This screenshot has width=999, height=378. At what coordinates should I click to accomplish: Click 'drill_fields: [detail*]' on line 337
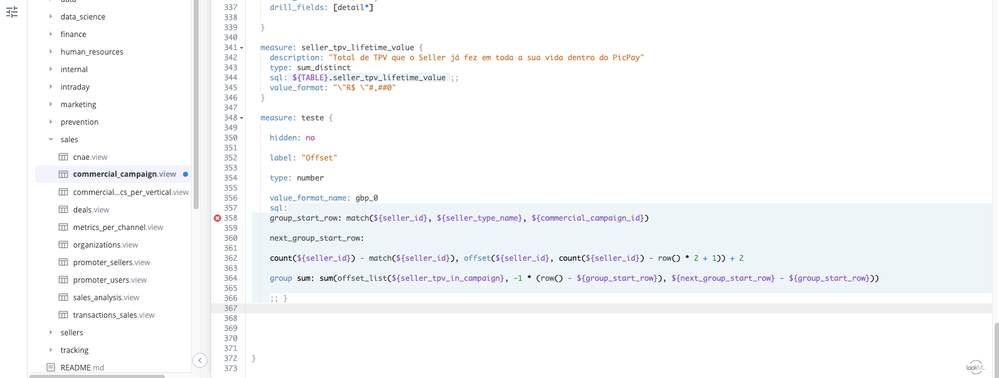pos(322,7)
